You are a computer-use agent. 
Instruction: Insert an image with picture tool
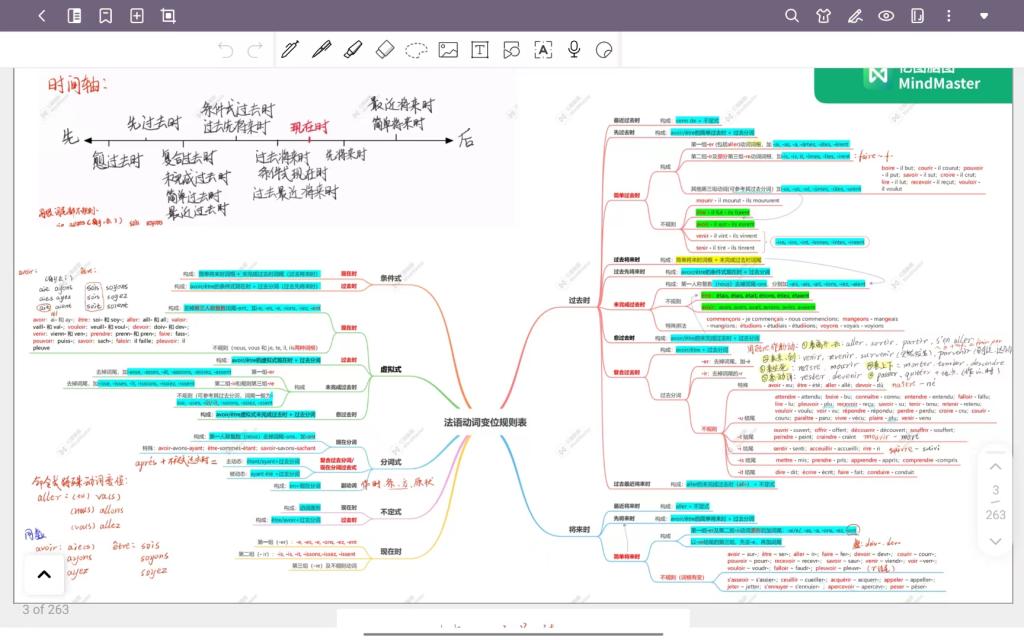(x=448, y=49)
